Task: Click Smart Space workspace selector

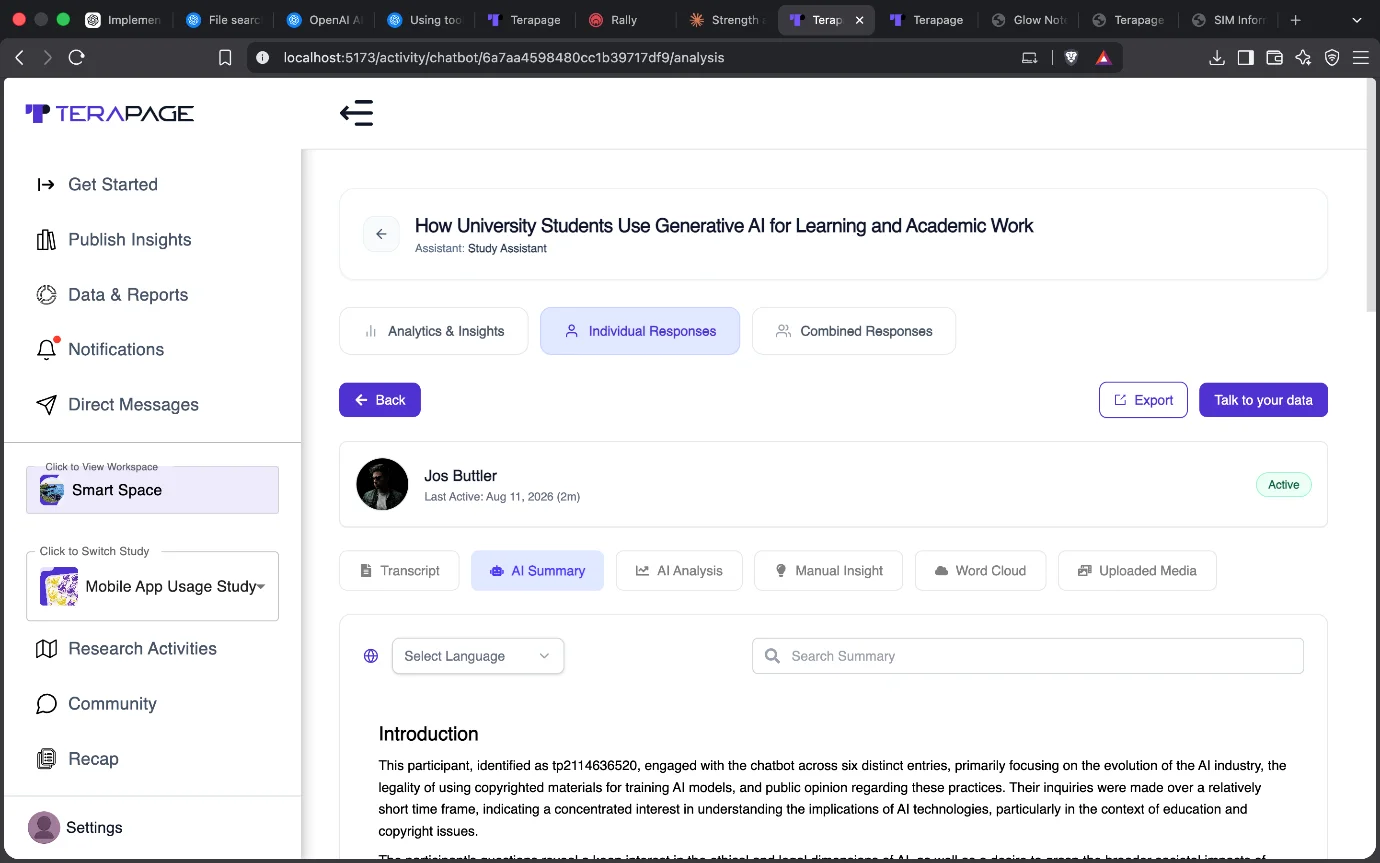Action: [x=152, y=490]
